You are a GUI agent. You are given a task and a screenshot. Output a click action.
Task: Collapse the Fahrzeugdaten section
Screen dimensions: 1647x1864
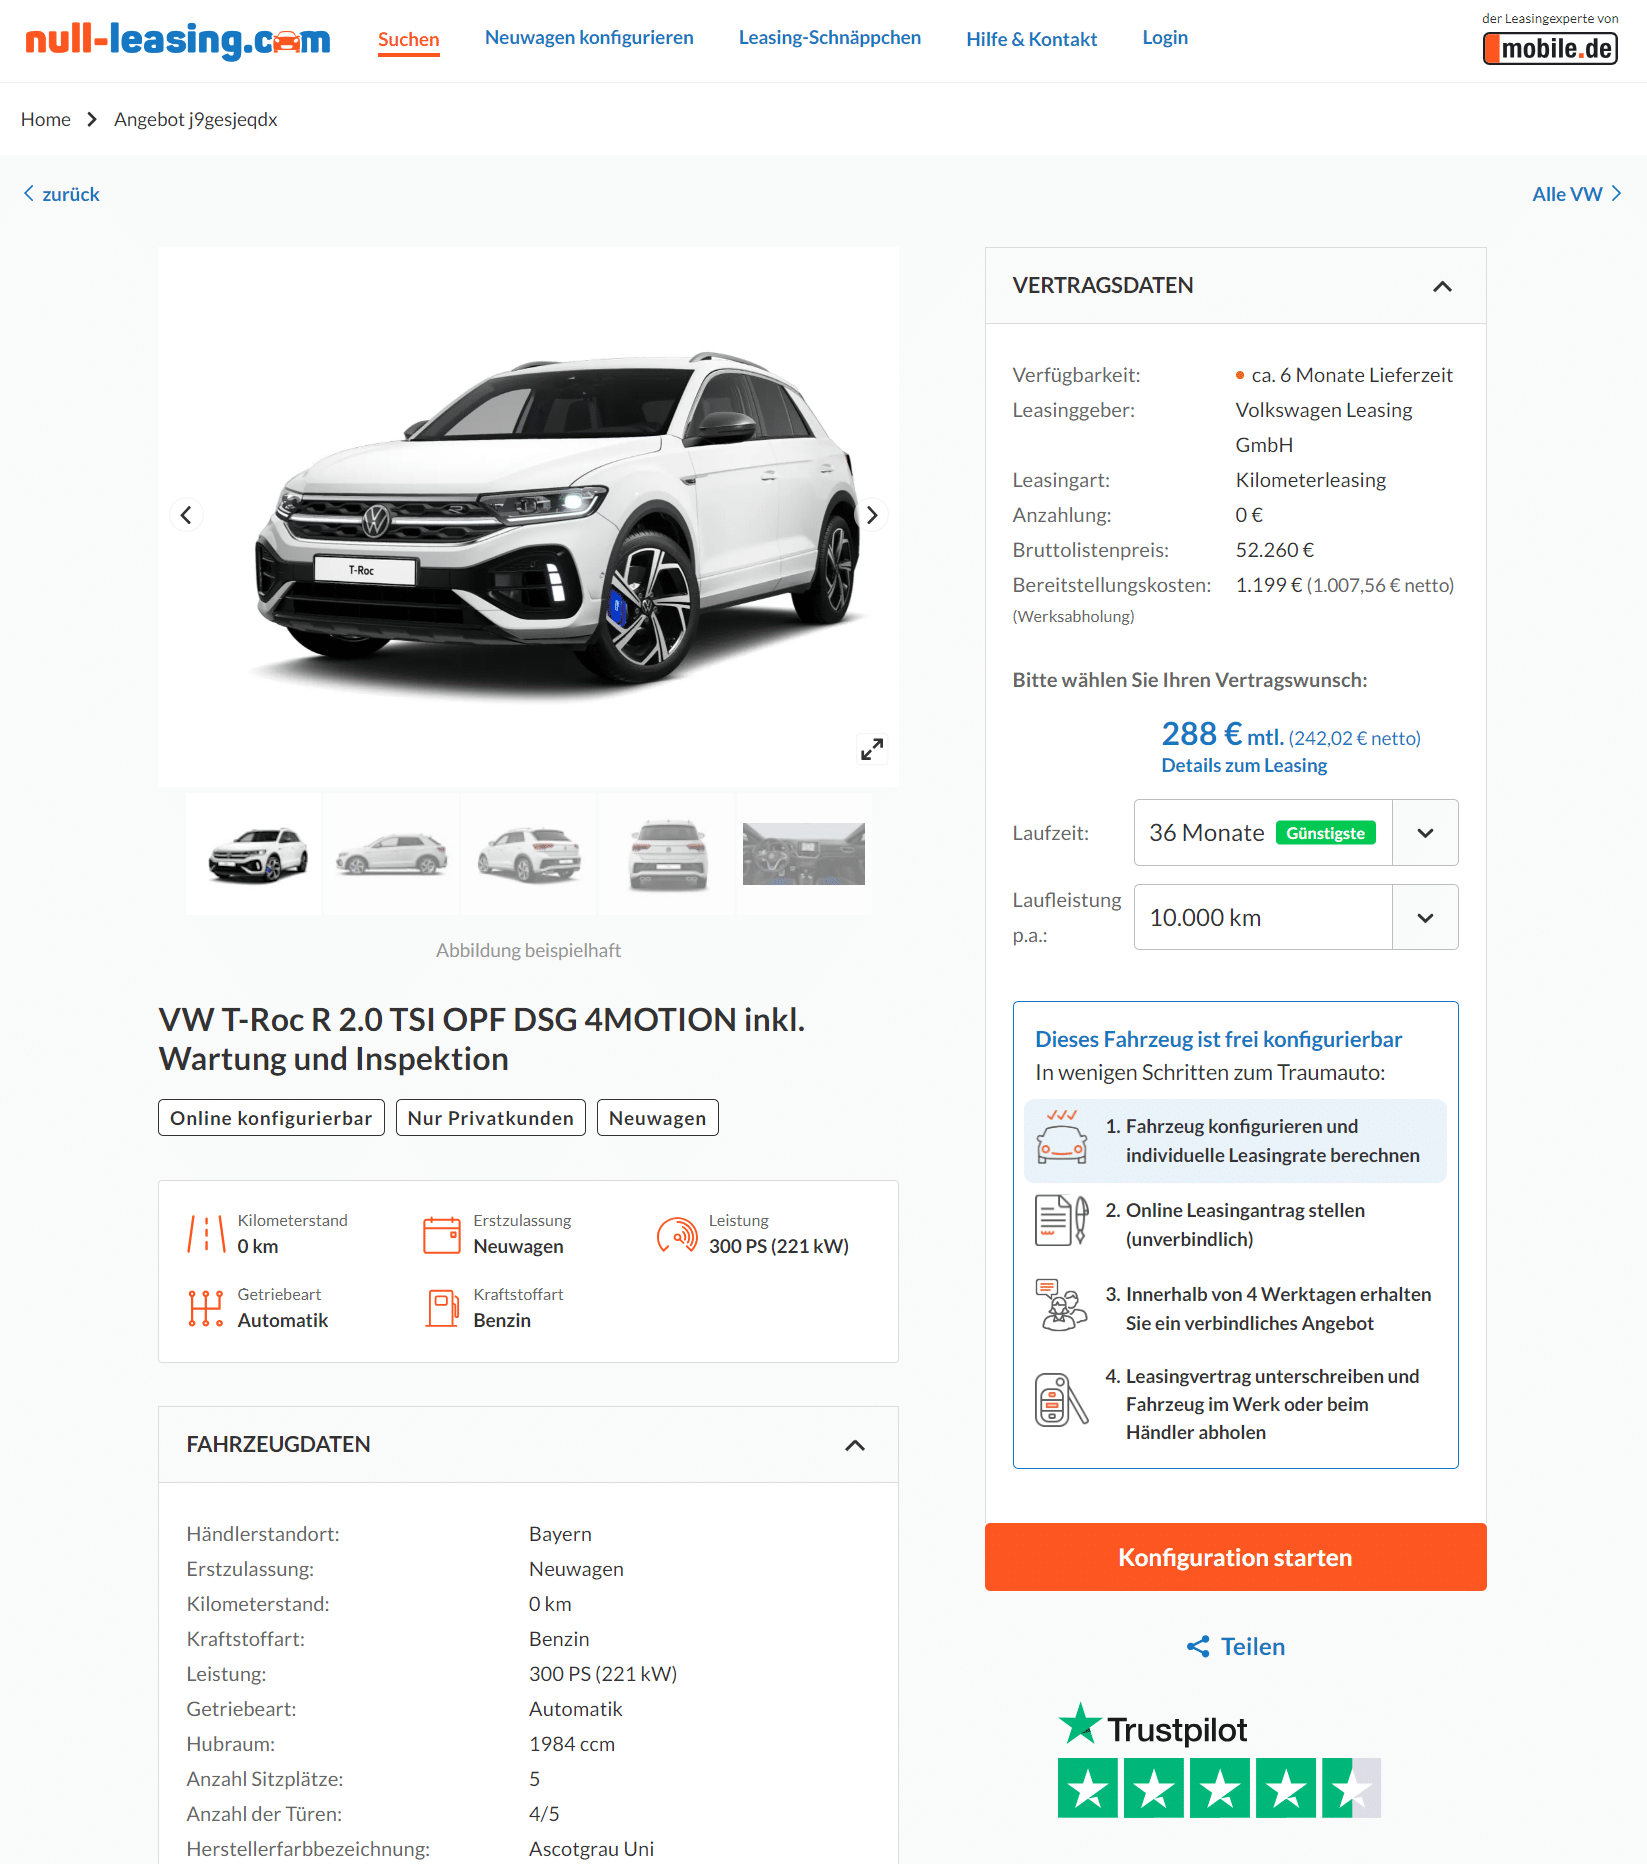point(855,1445)
